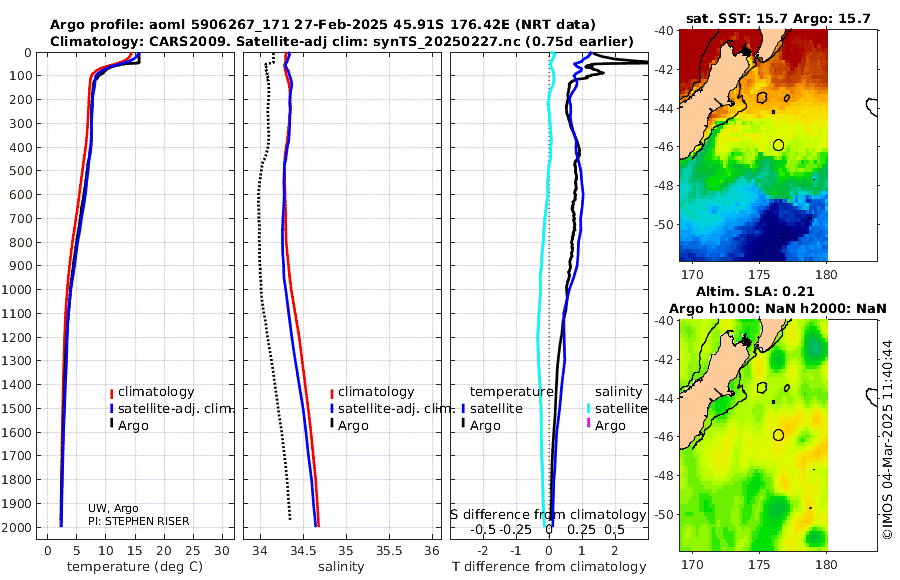Click 'salinity' heading in difference panel legend
900x580 pixels.
pyautogui.click(x=618, y=392)
